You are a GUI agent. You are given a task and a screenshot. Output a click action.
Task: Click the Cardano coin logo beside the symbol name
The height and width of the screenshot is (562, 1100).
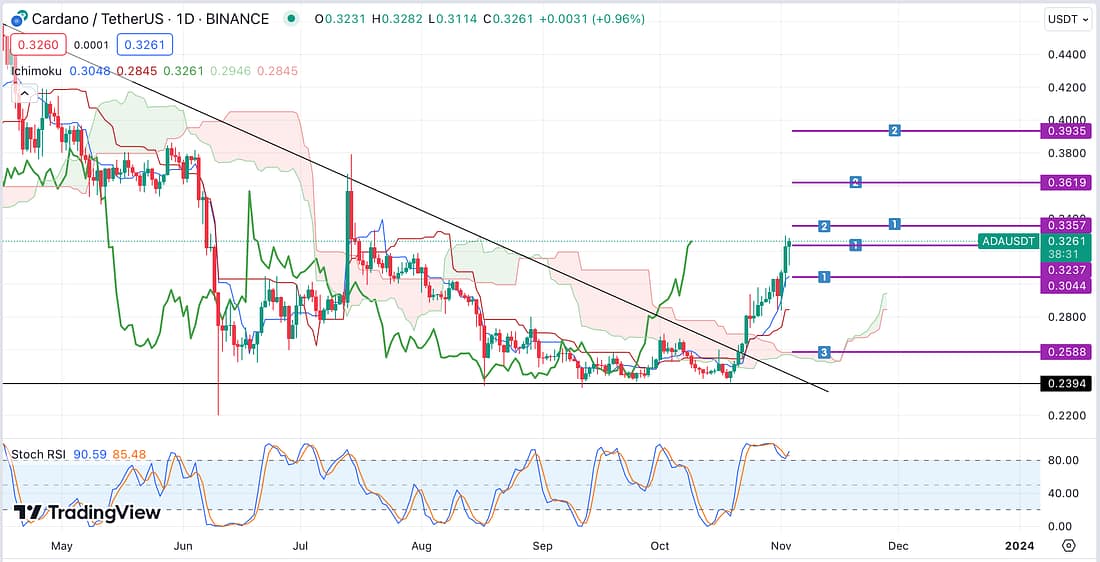[17, 19]
